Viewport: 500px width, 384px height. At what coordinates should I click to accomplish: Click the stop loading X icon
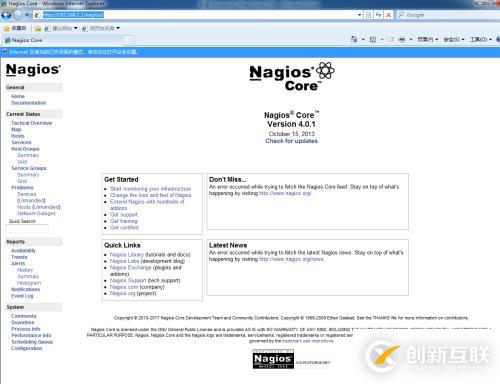coord(388,15)
